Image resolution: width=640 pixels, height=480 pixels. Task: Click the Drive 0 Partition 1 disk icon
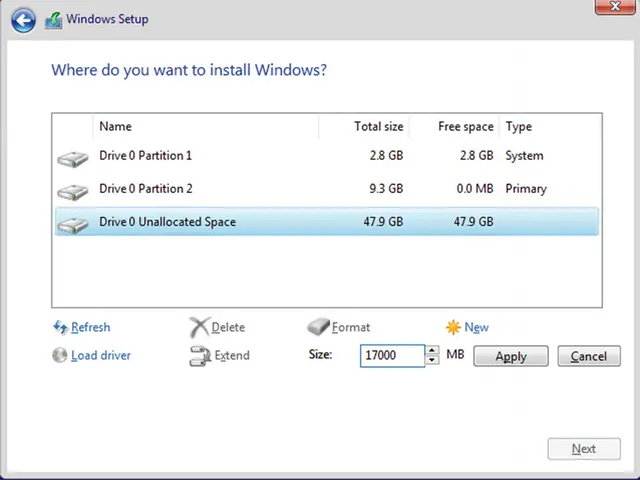click(72, 158)
